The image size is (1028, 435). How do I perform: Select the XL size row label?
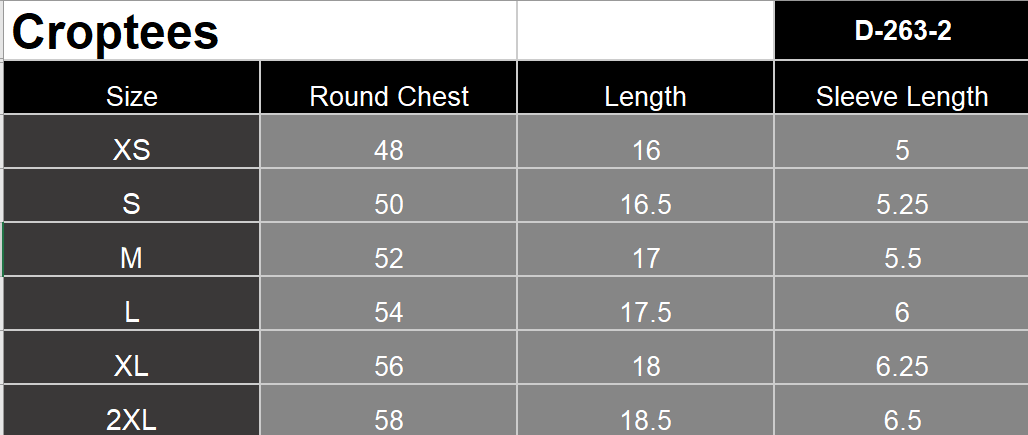pos(132,366)
